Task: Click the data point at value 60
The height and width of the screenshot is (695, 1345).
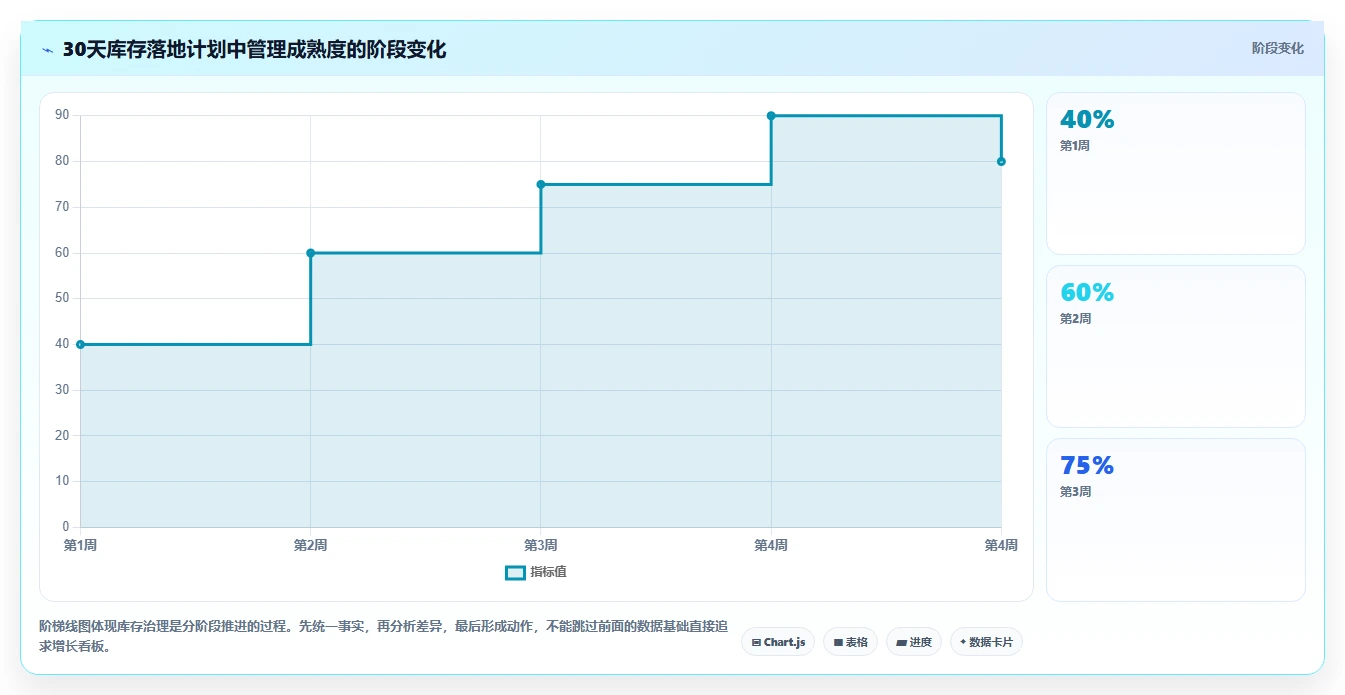Action: pos(311,253)
